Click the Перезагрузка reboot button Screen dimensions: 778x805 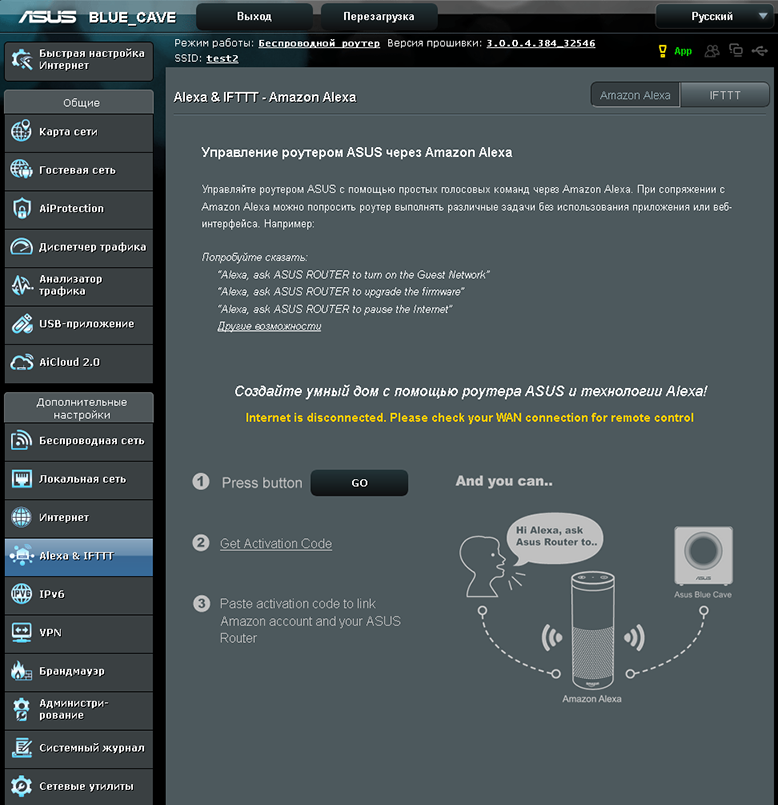pyautogui.click(x=379, y=16)
